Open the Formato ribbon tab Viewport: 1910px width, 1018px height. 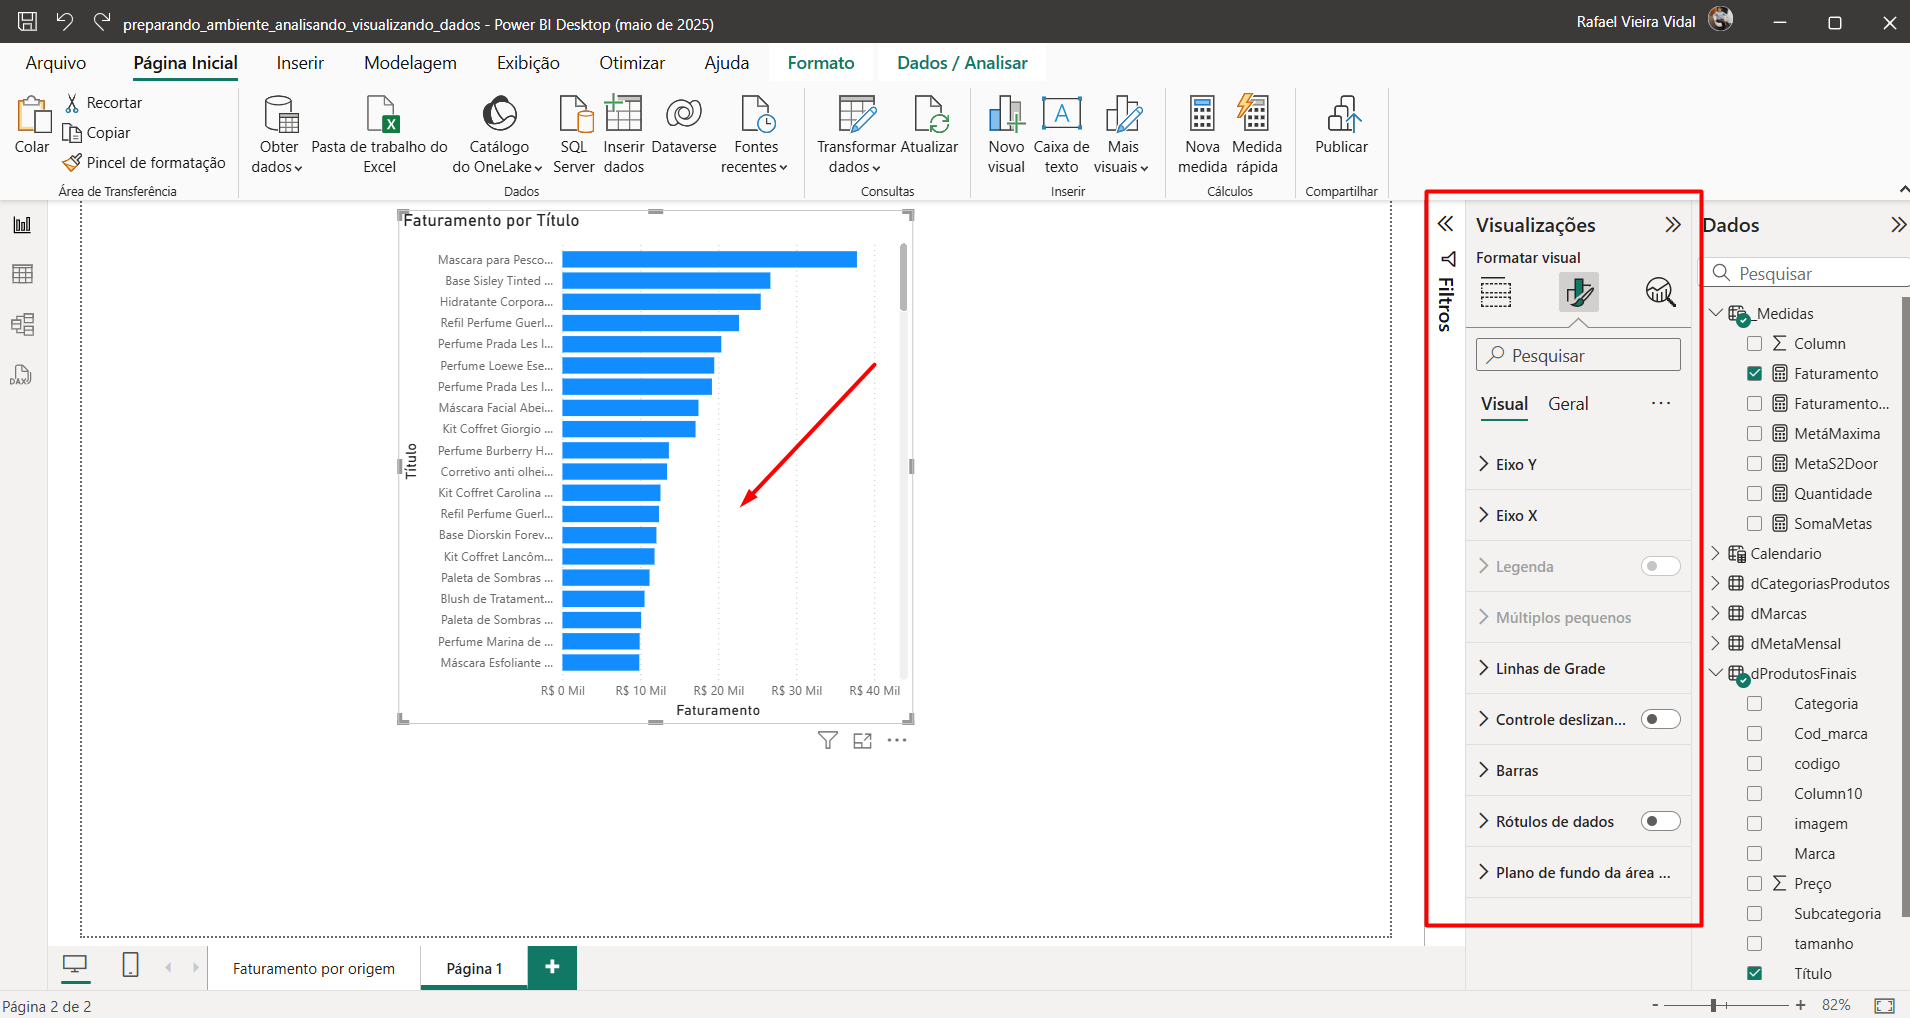[821, 63]
